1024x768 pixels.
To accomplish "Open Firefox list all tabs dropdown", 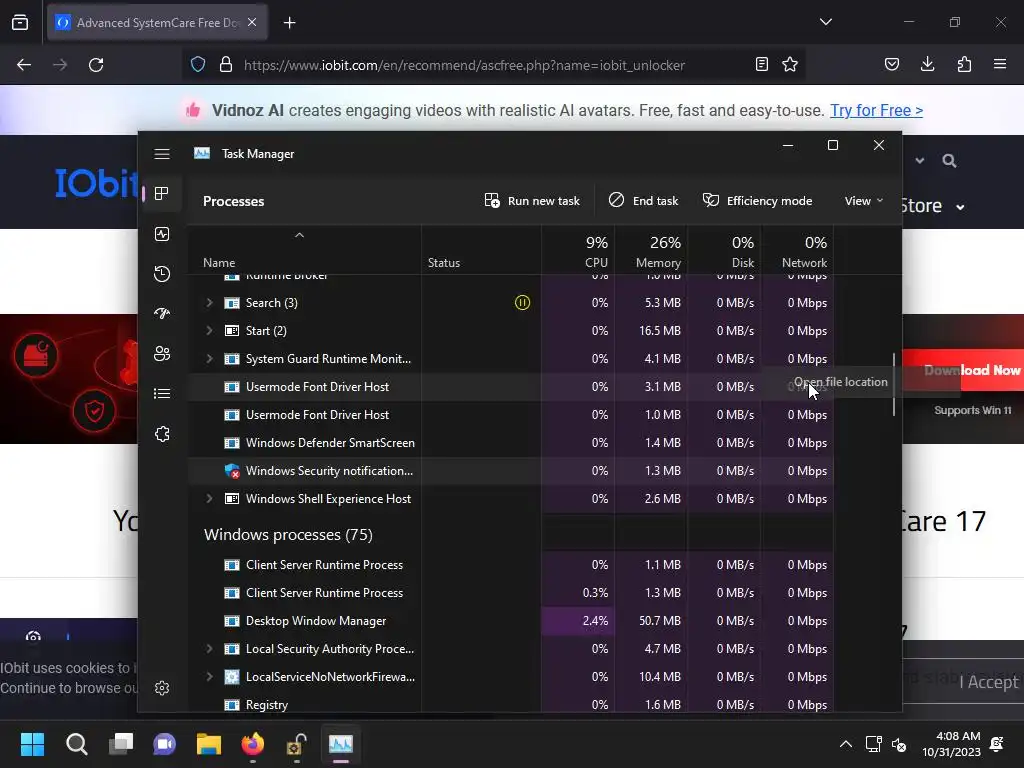I will pos(826,22).
